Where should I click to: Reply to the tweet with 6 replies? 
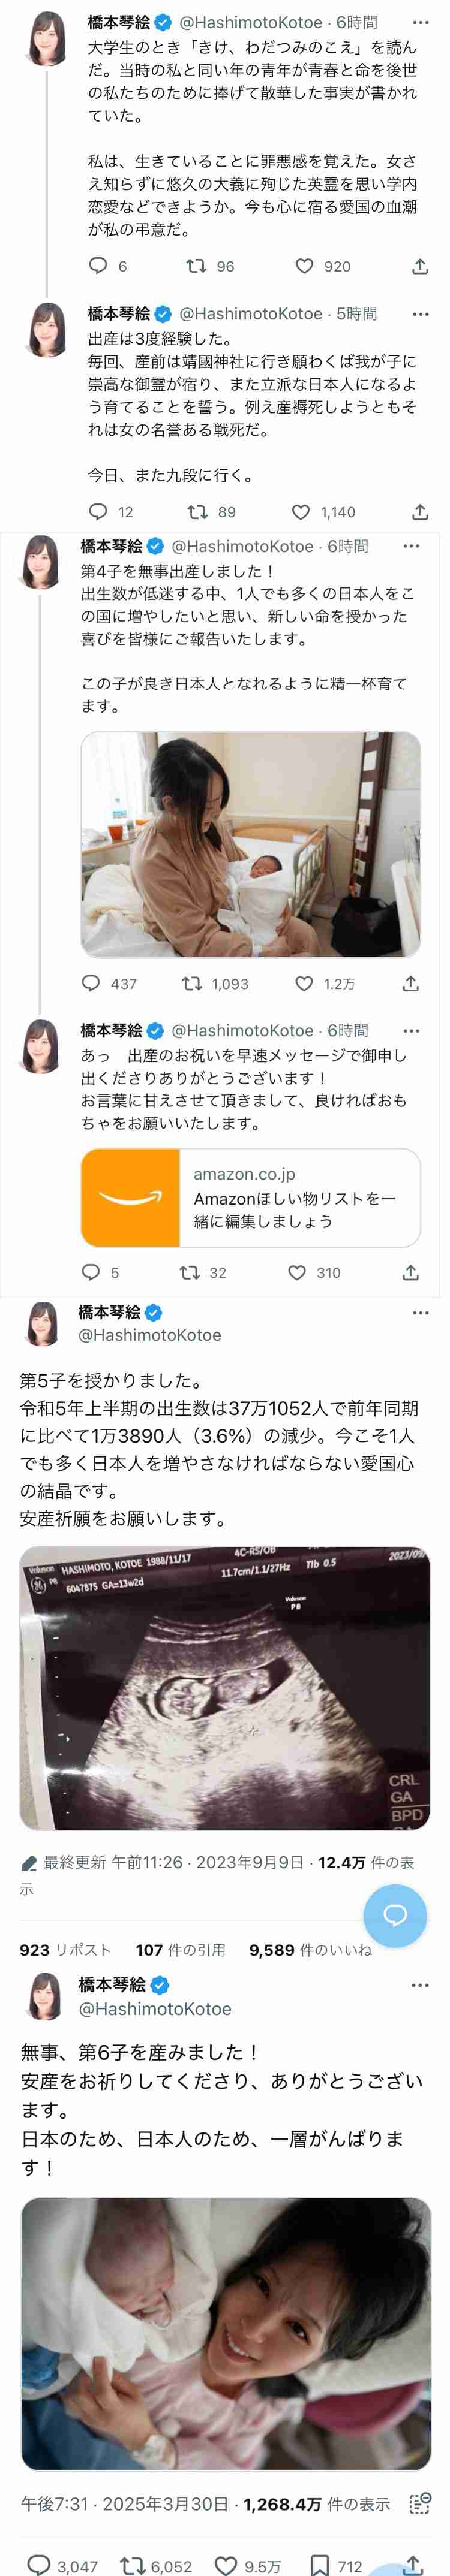pos(98,265)
